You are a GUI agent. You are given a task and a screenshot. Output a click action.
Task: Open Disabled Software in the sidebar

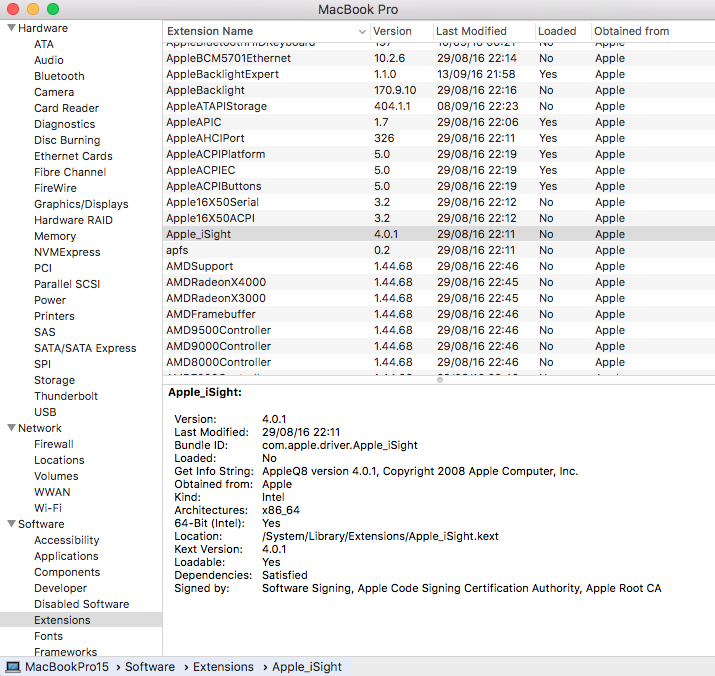[x=82, y=604]
